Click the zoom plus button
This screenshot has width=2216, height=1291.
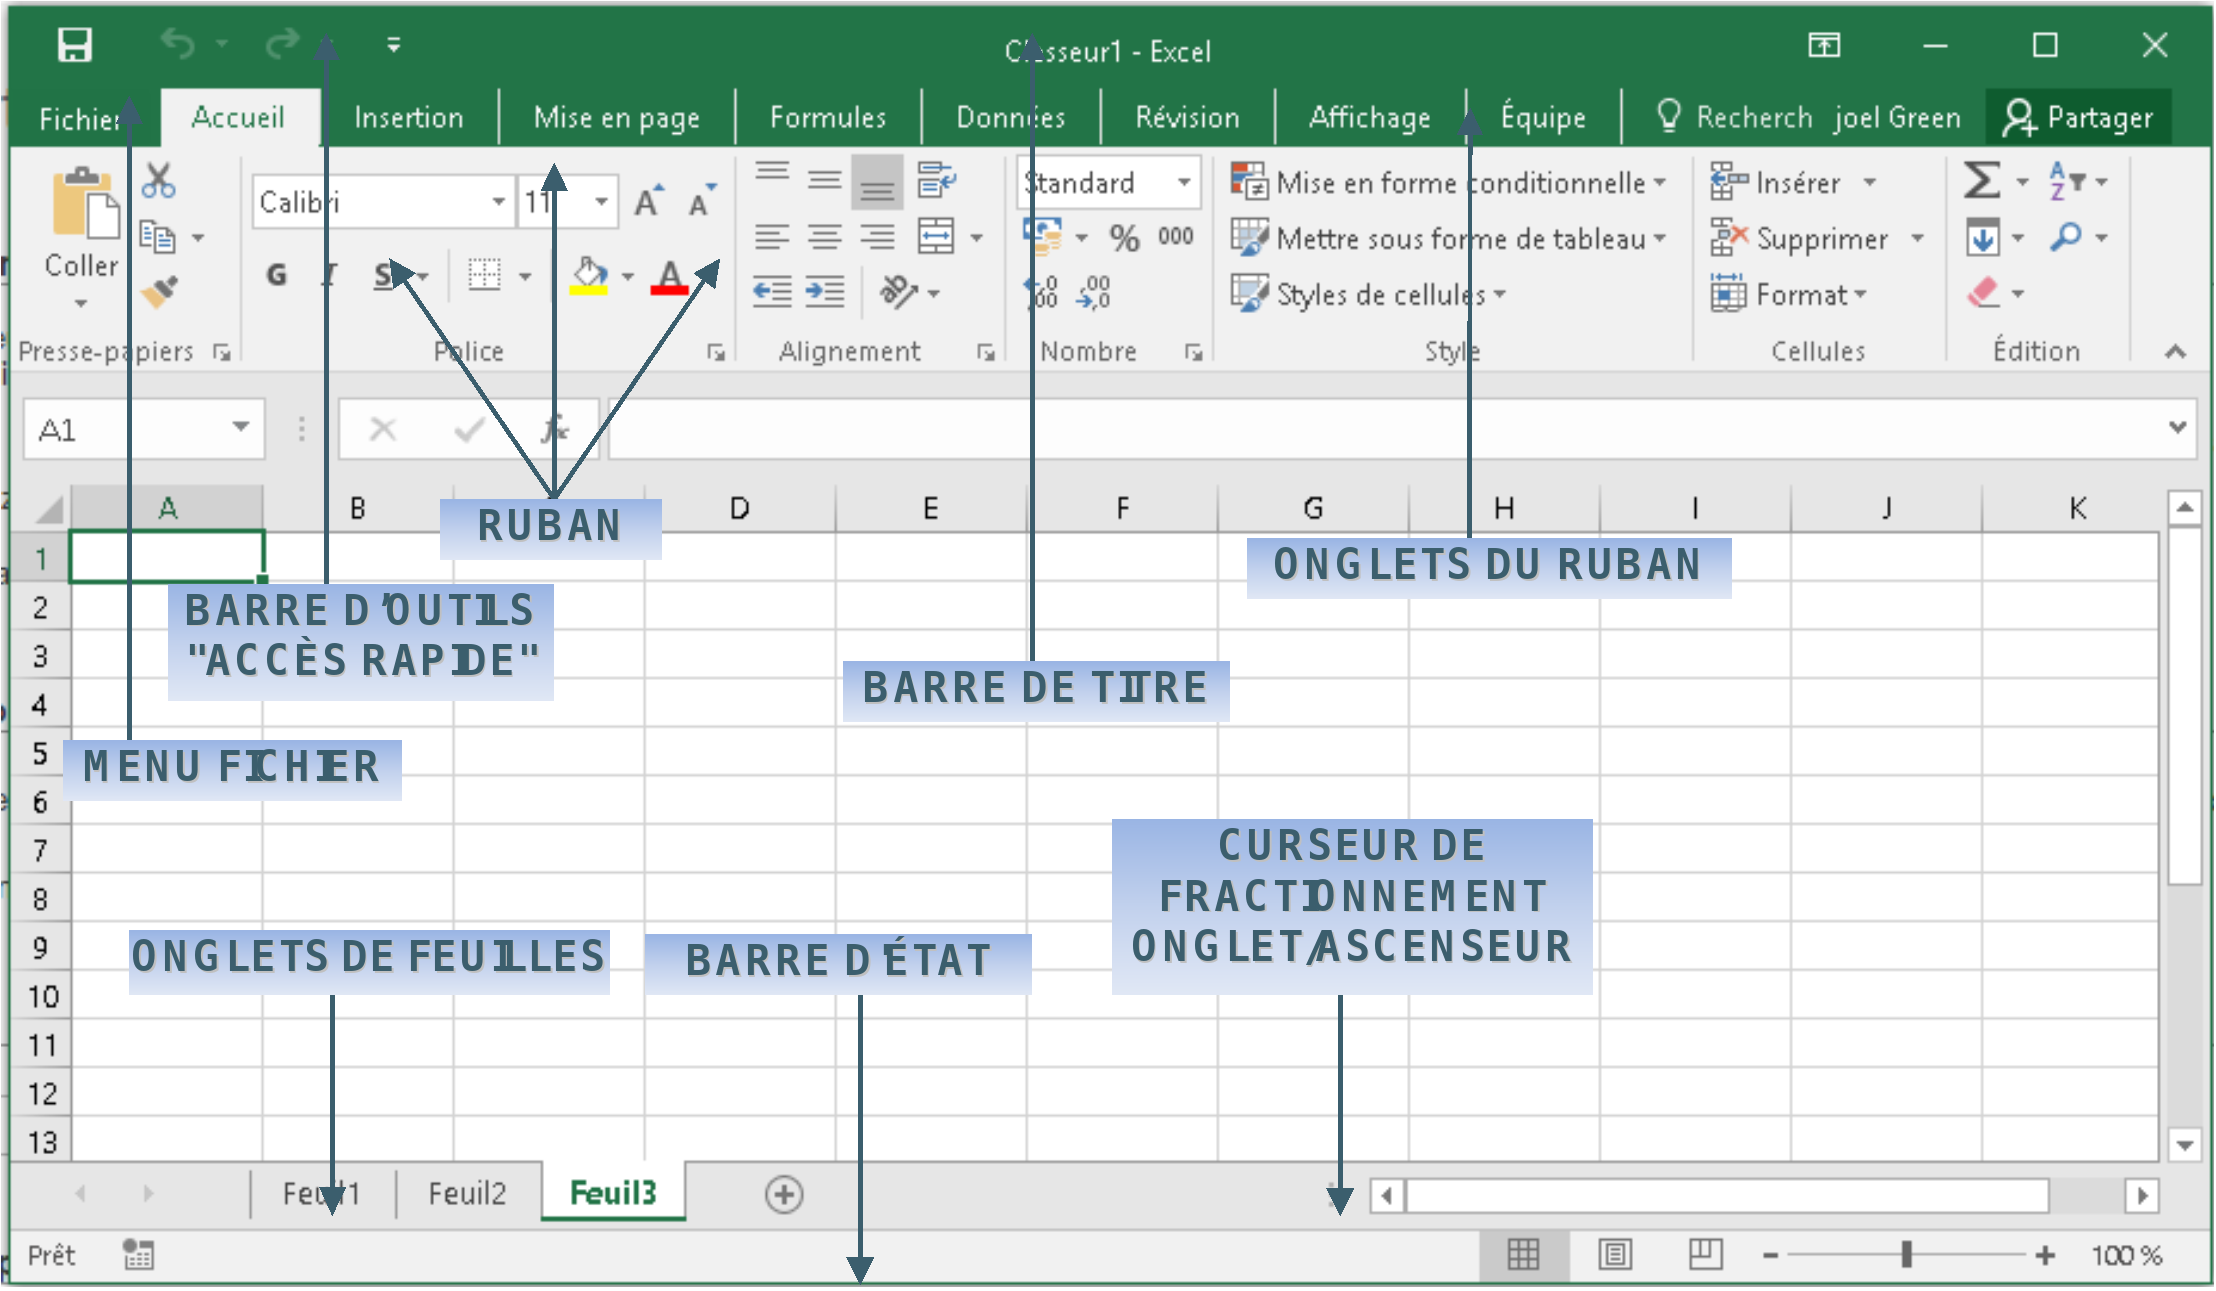click(x=2046, y=1254)
